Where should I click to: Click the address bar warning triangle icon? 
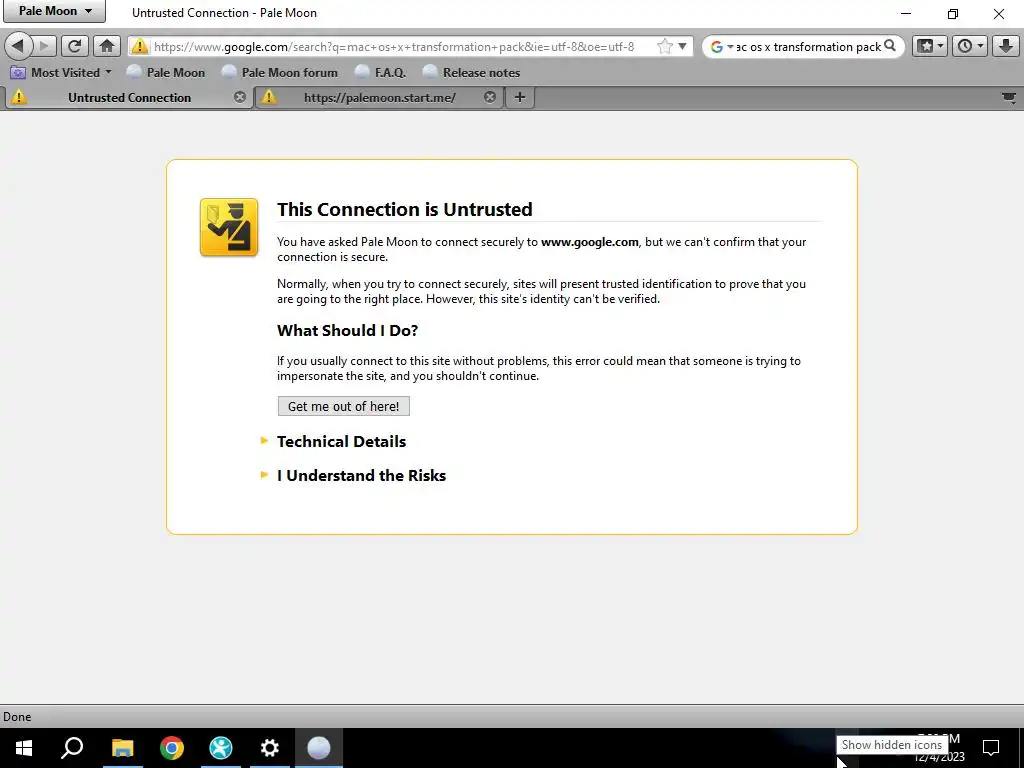[139, 46]
